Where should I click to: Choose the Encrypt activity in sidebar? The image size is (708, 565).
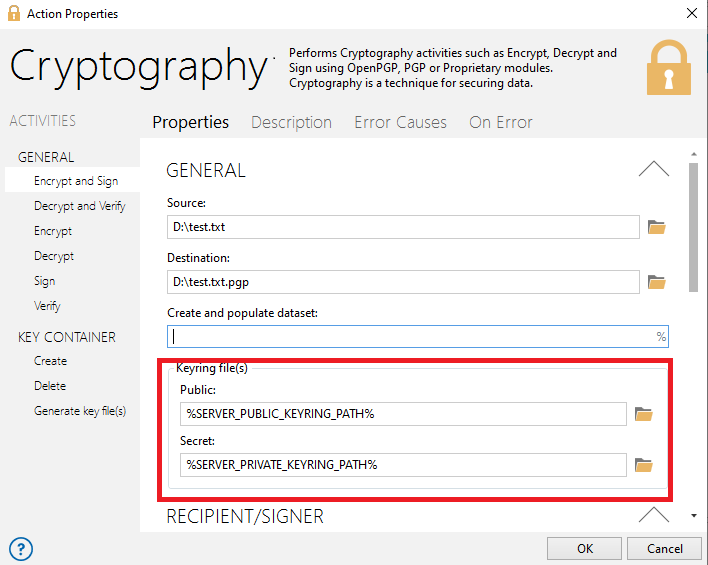[x=53, y=231]
